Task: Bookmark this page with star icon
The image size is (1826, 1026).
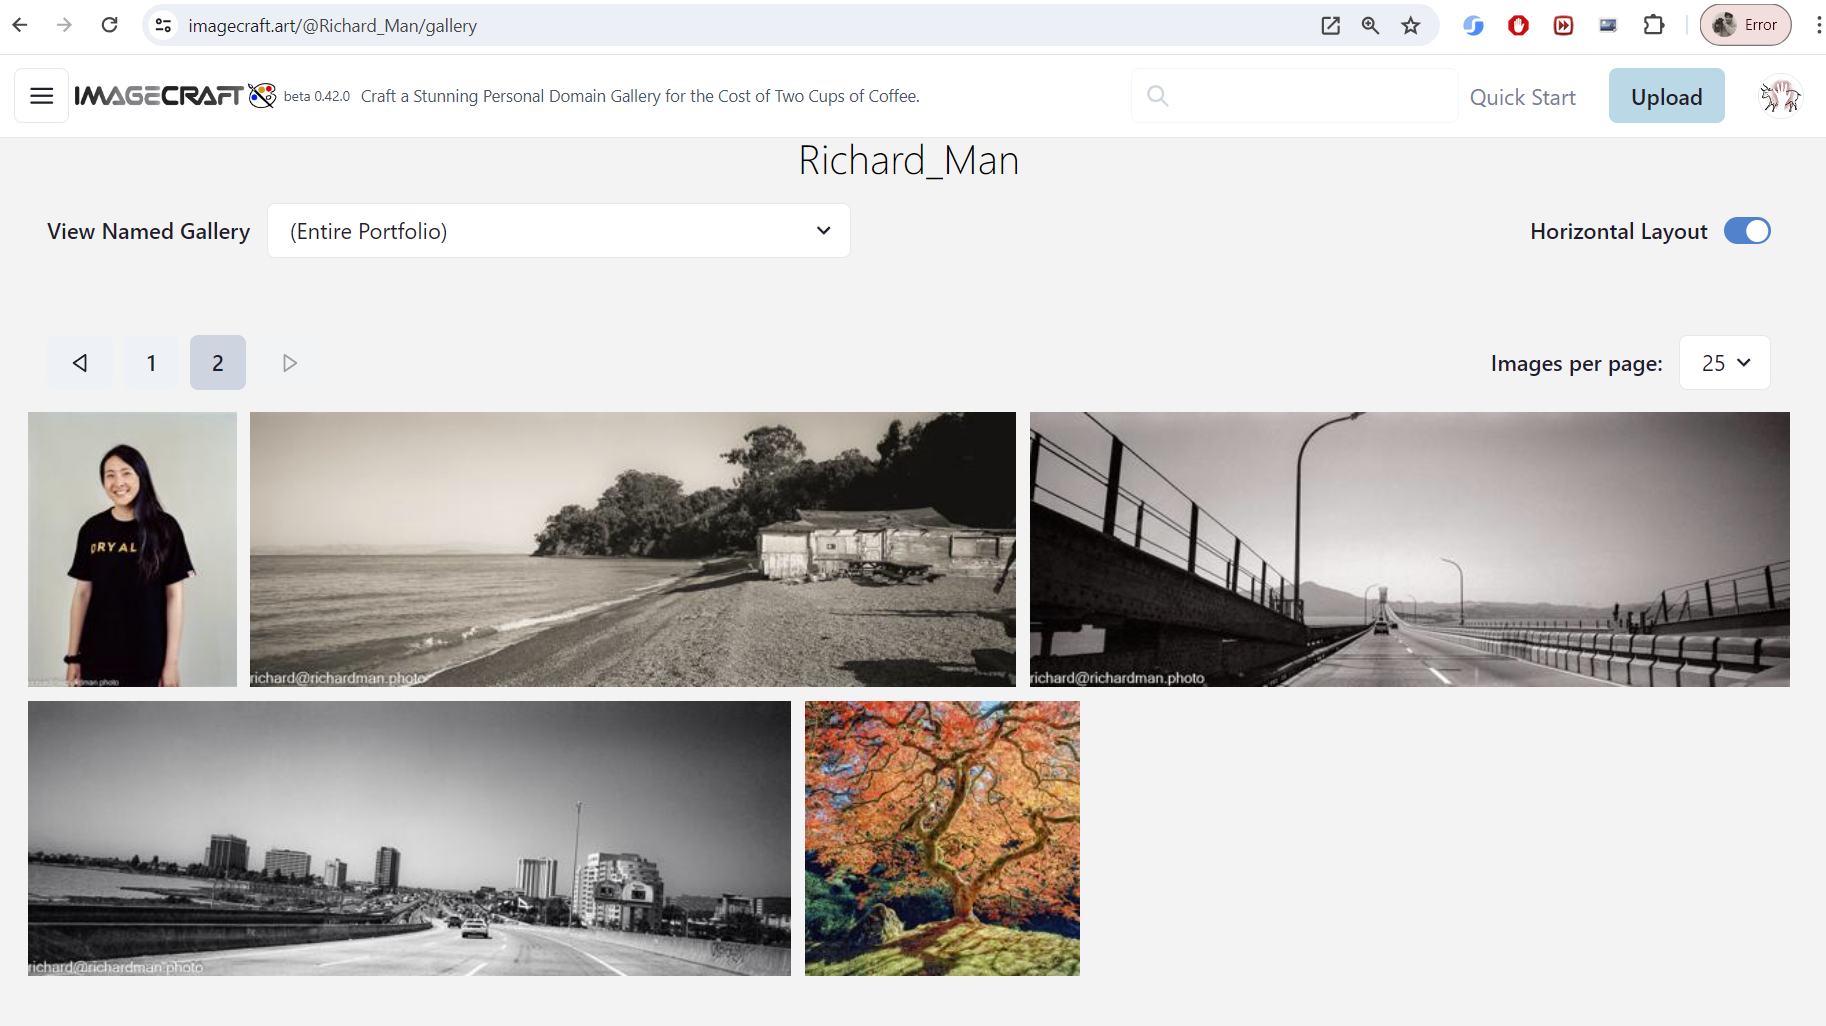Action: pos(1411,26)
